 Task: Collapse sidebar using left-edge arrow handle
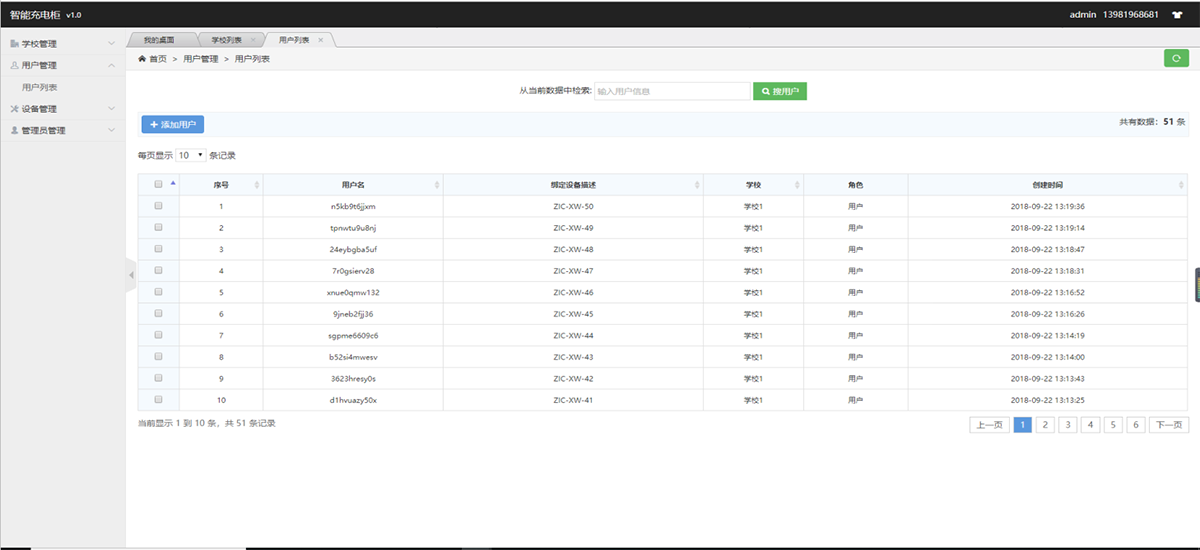coord(130,275)
